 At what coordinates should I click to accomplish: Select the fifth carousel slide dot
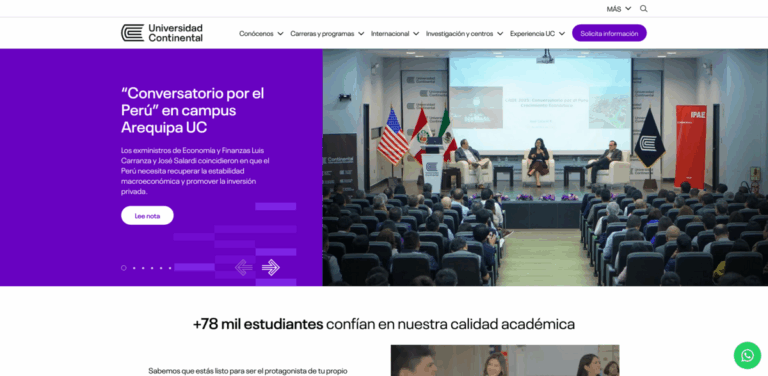pyautogui.click(x=161, y=268)
